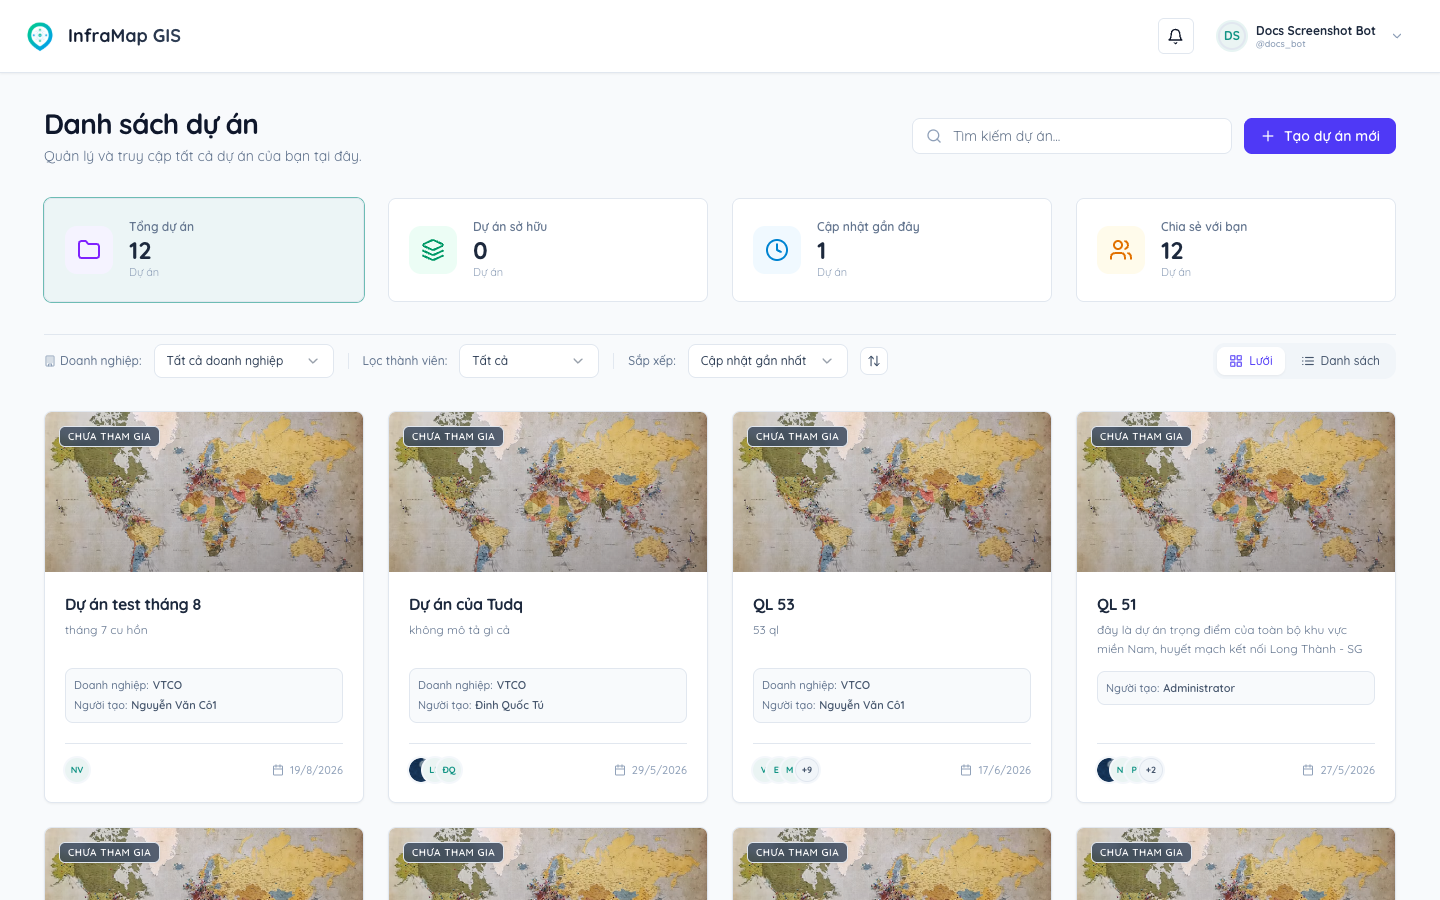This screenshot has width=1440, height=900.
Task: Click the folder icon in Tổng dự án card
Action: (89, 250)
